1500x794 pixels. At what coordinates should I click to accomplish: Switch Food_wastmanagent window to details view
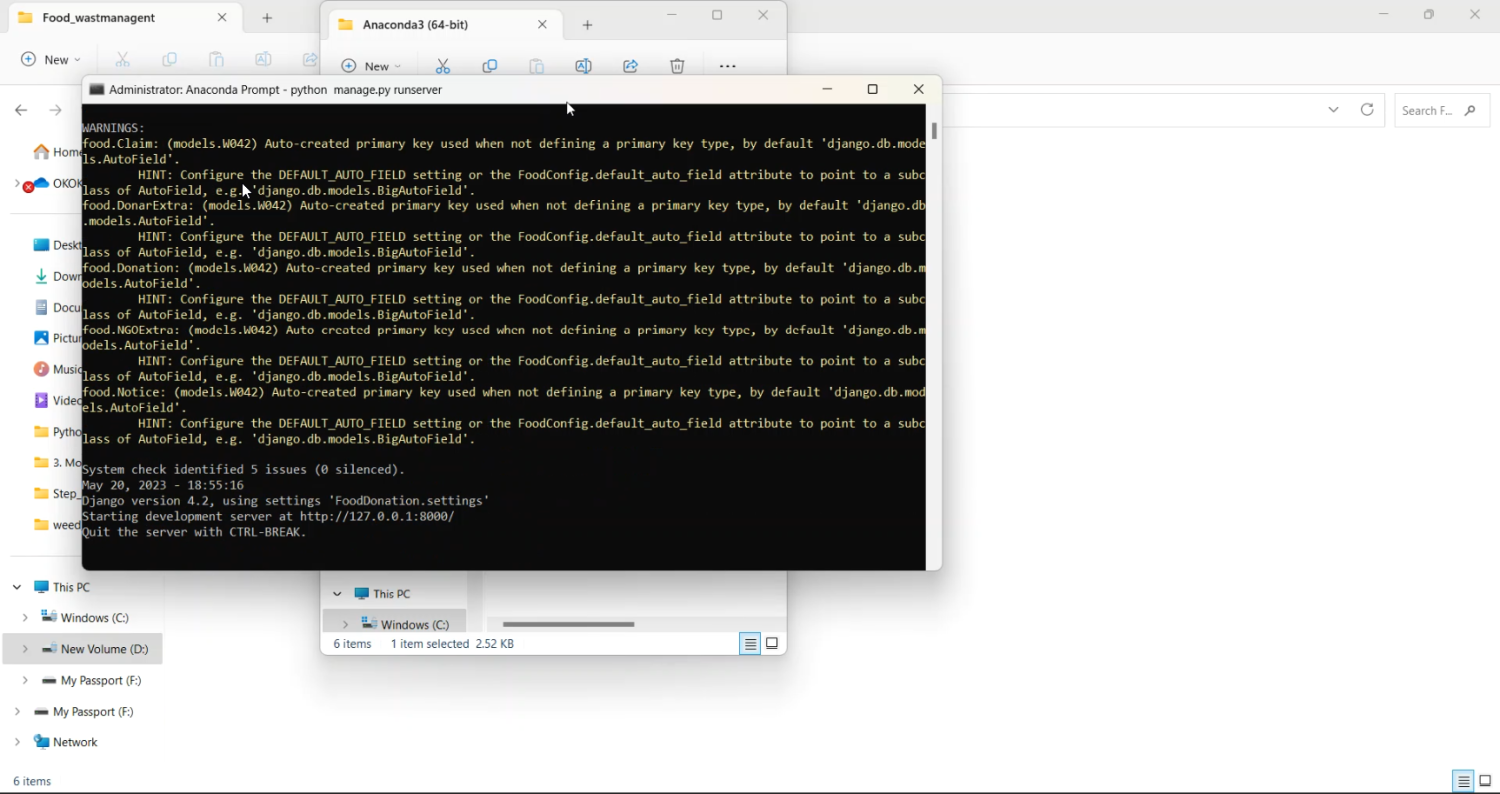click(1463, 782)
